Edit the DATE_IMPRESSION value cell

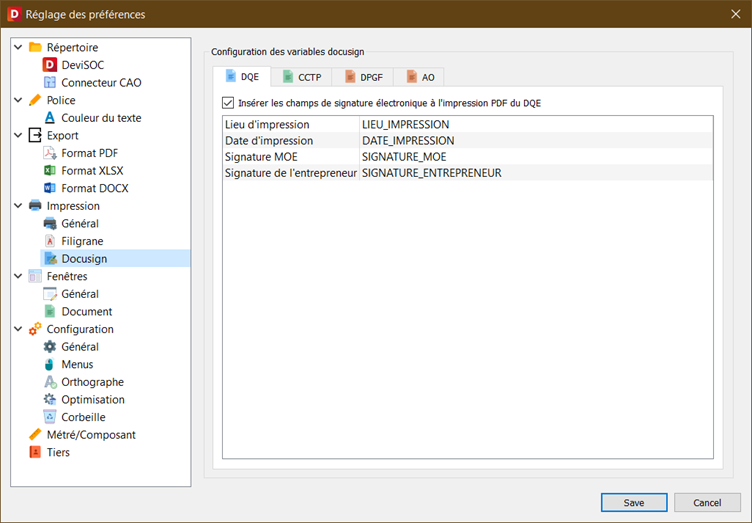(x=536, y=140)
